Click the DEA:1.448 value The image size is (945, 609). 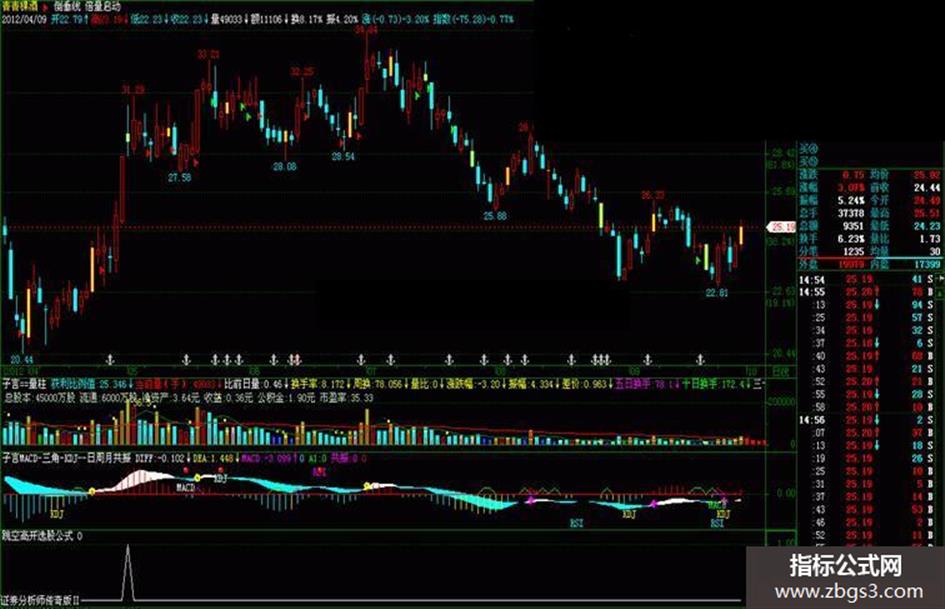(x=213, y=458)
